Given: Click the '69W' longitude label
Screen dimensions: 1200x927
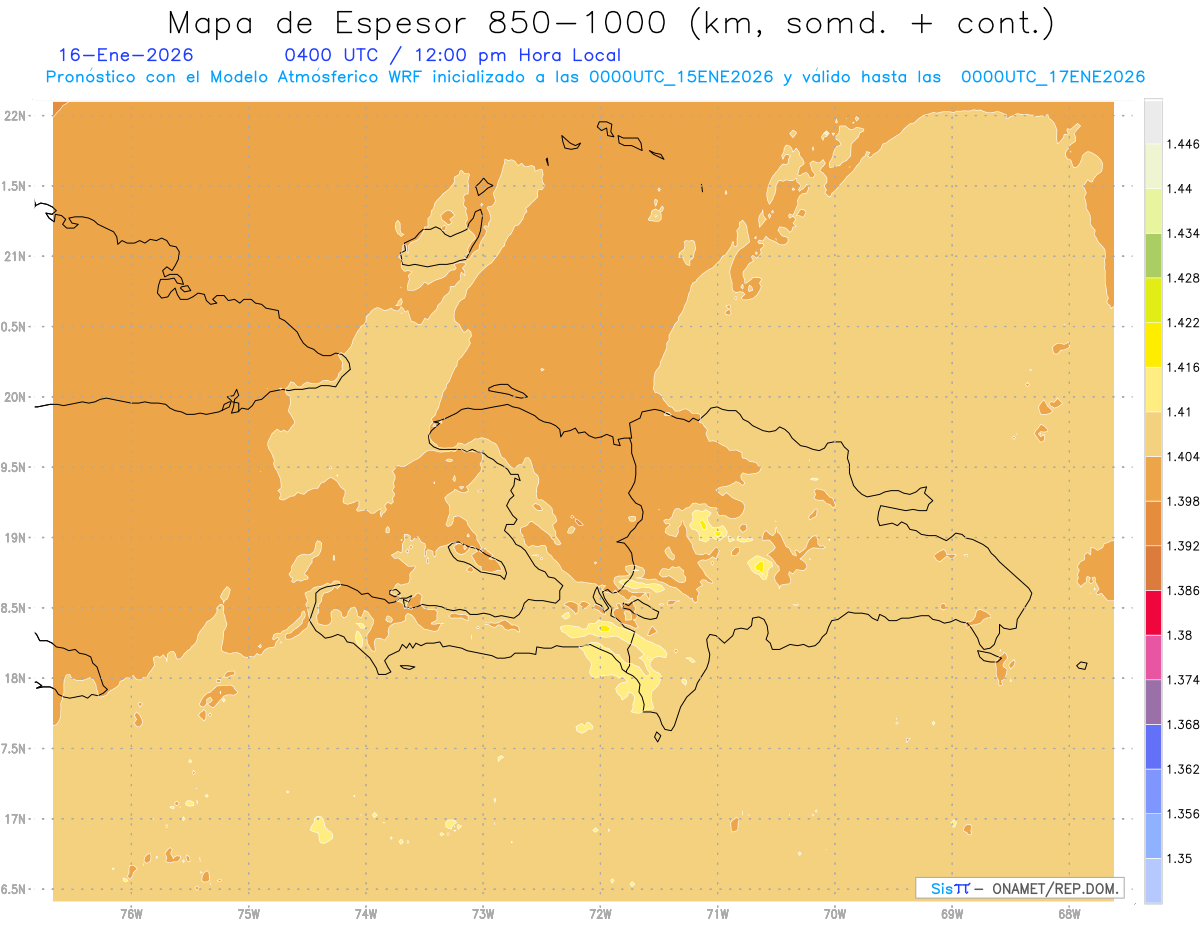Looking at the screenshot, I should click(x=952, y=913).
